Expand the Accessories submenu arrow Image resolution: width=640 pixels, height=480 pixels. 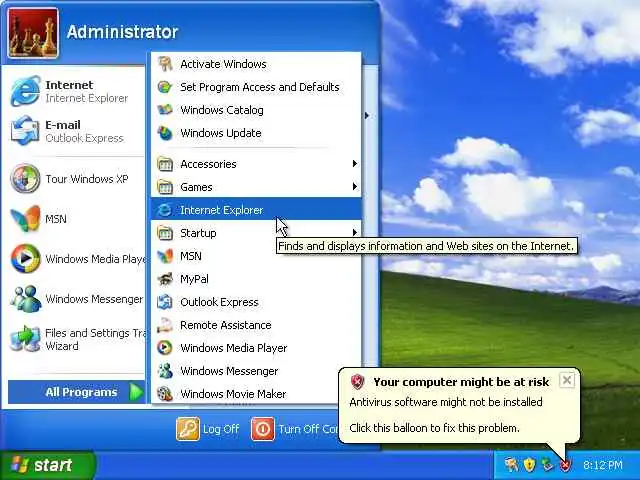(355, 164)
